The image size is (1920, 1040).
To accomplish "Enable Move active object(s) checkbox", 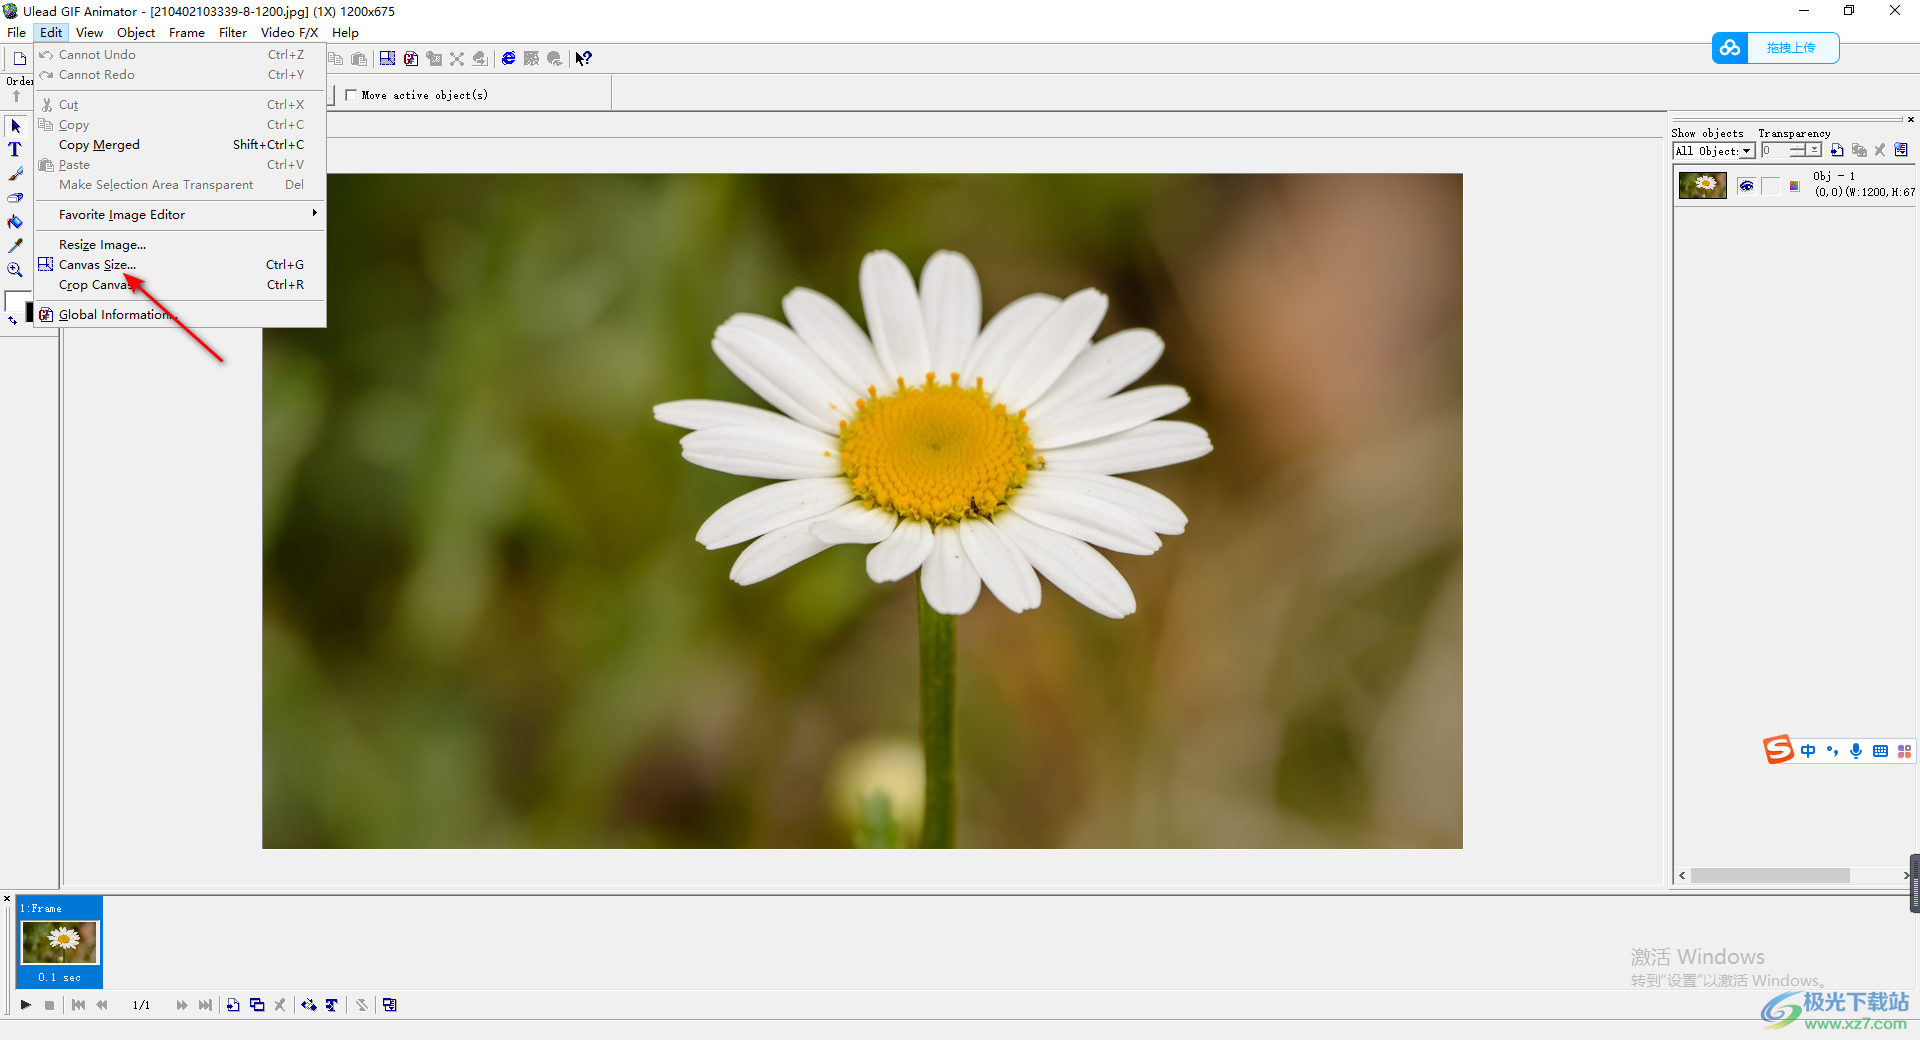I will click(351, 95).
